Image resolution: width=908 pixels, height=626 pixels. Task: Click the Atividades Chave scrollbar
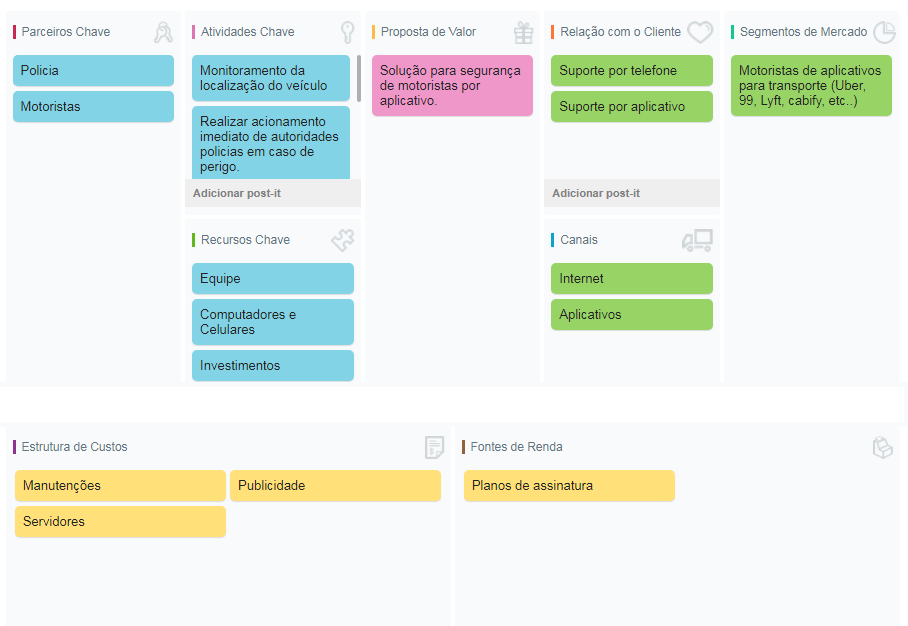tap(358, 78)
